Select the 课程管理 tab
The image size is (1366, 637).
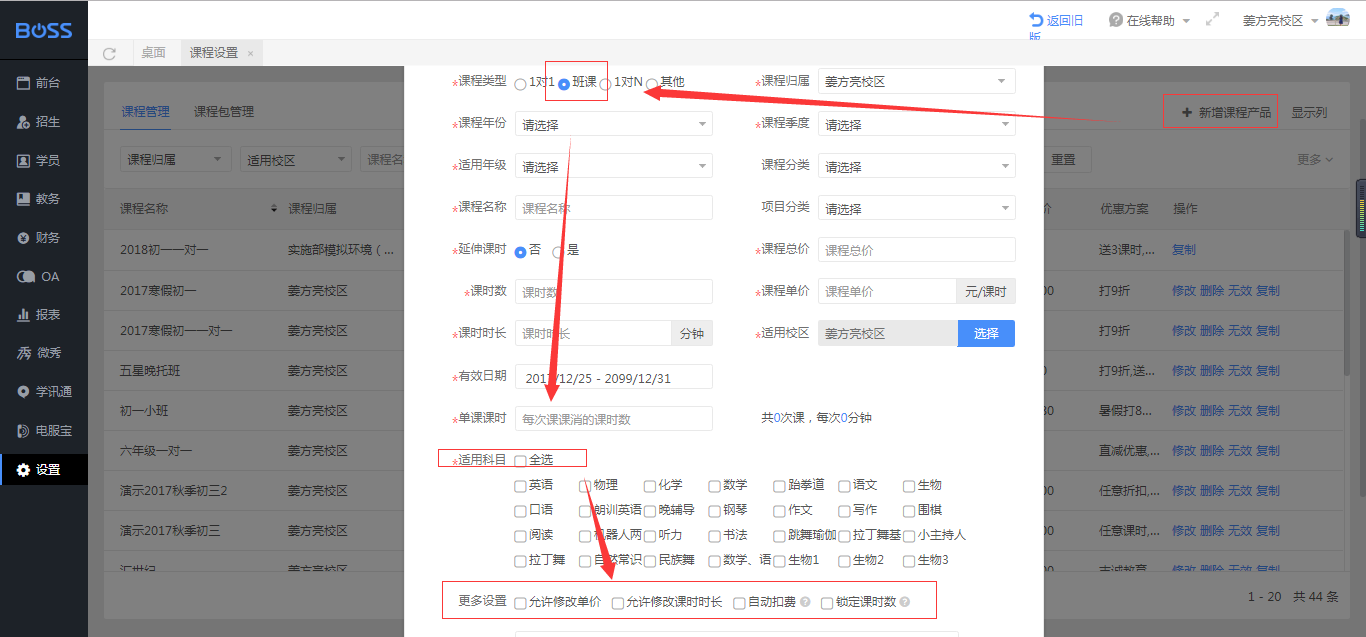tap(146, 112)
